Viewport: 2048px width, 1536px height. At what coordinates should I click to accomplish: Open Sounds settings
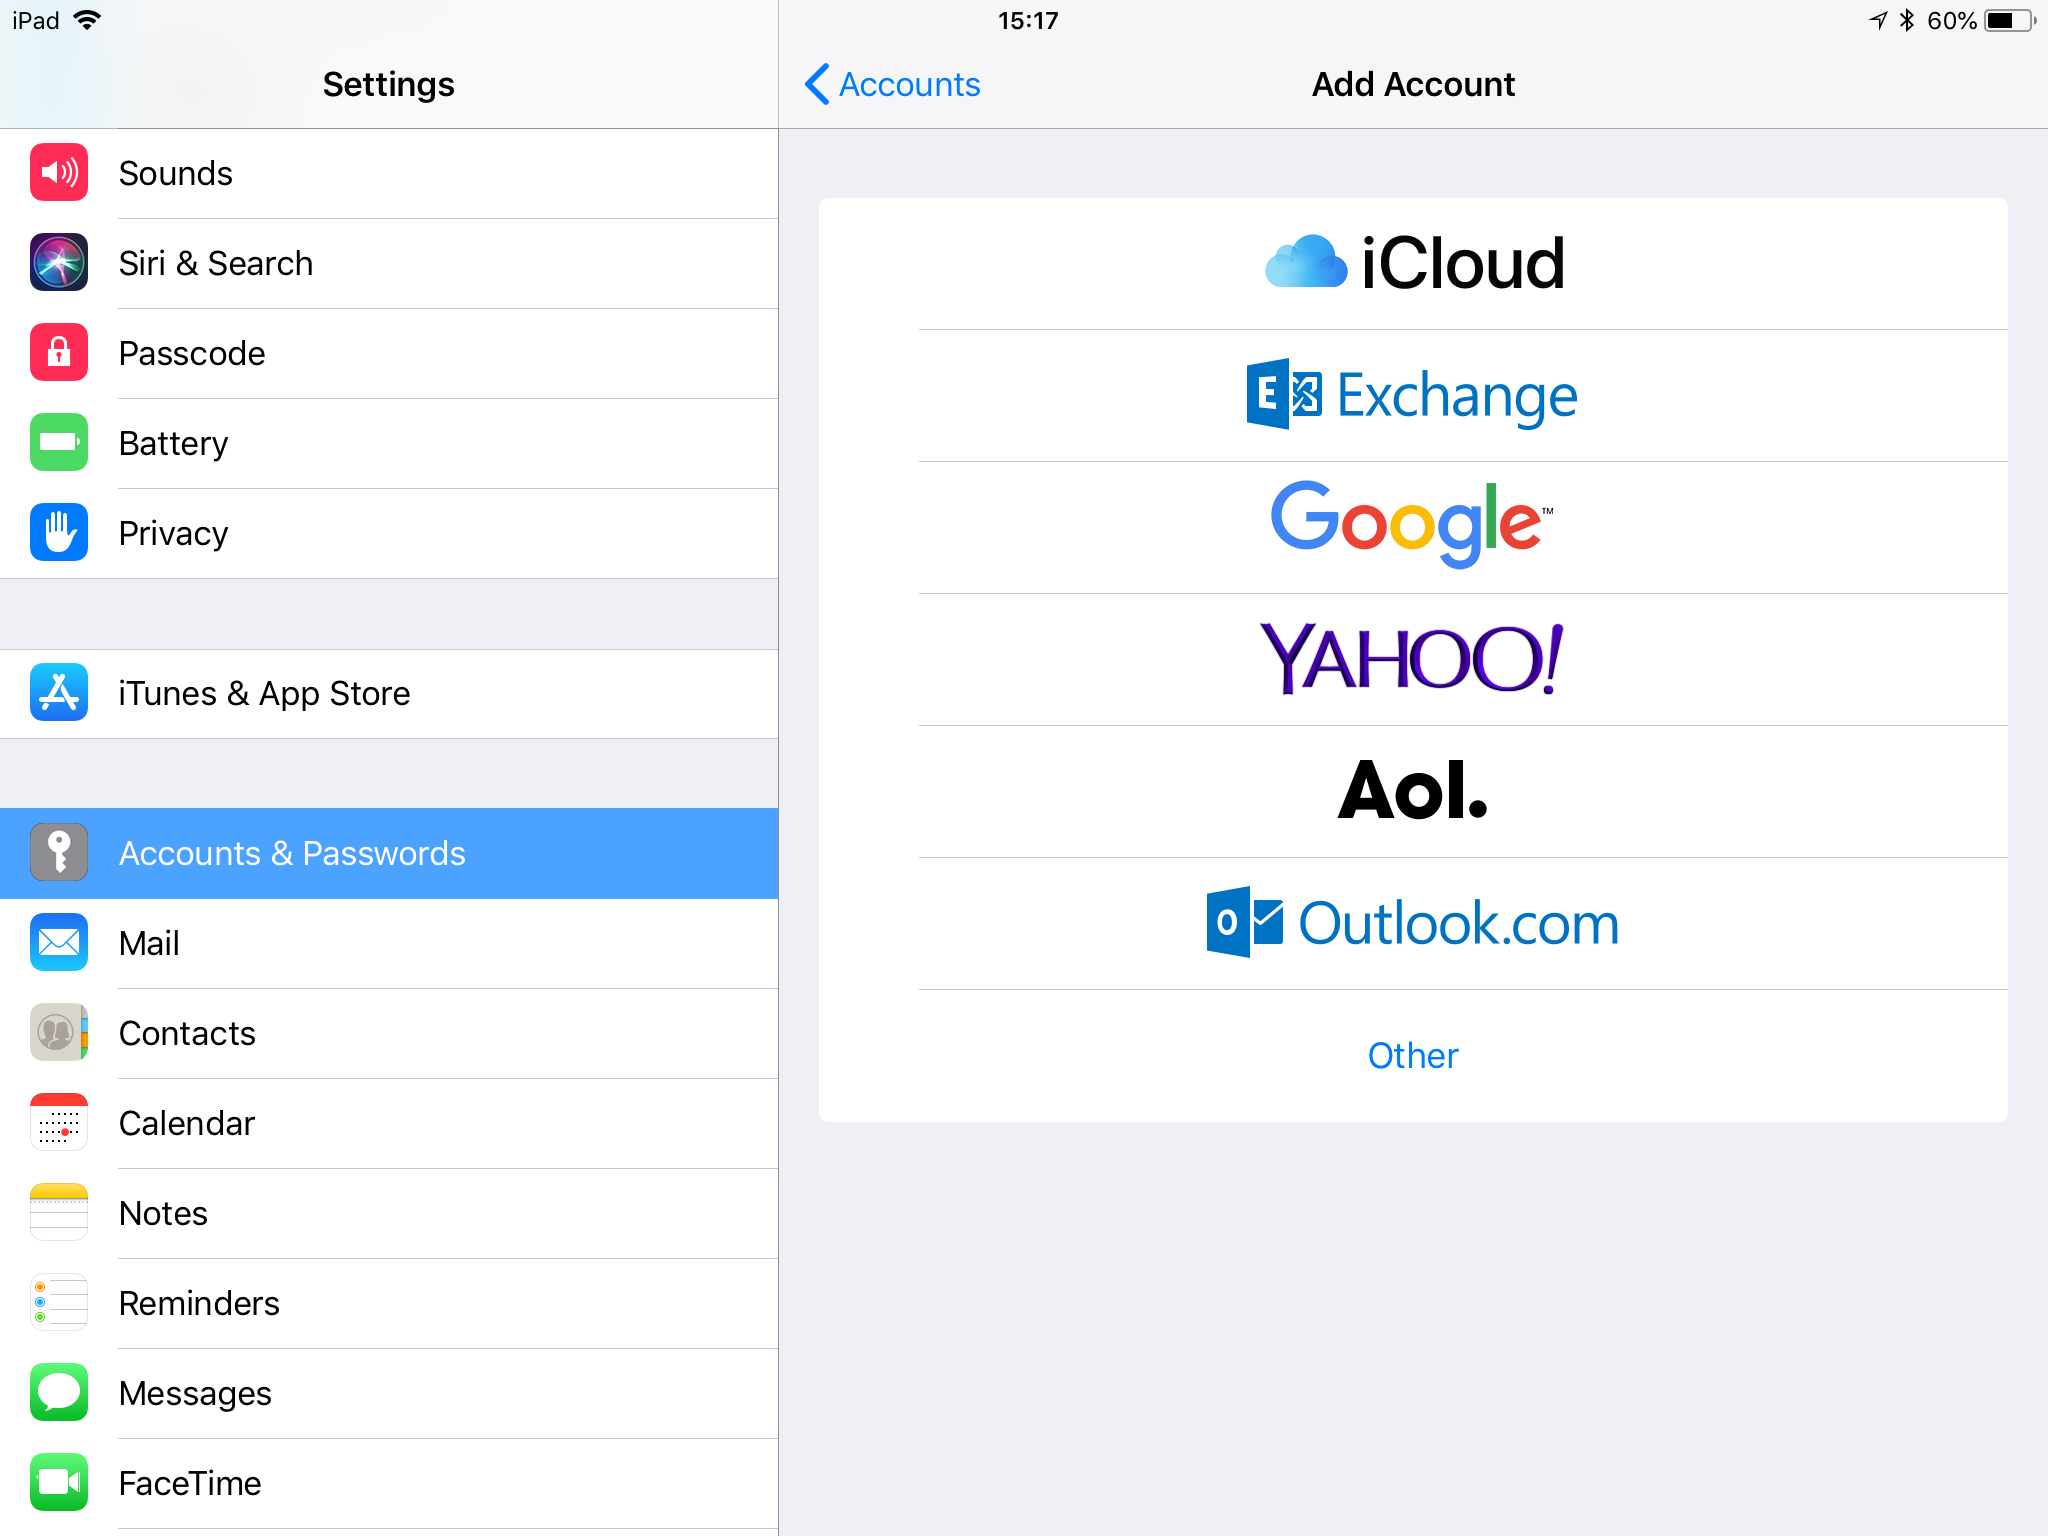pyautogui.click(x=389, y=173)
